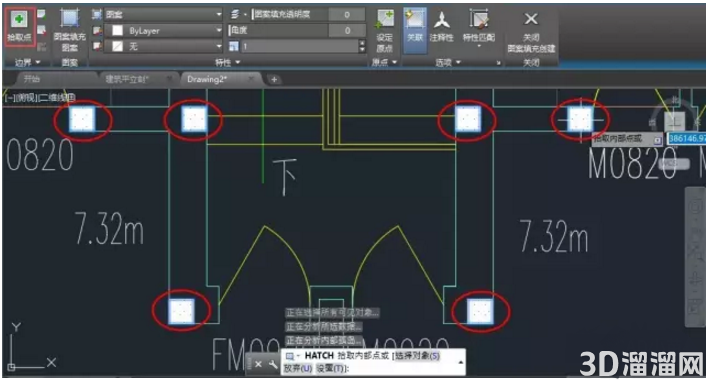Click the hatch color icon beside ByLayer
This screenshot has width=708, height=380.
point(97,30)
